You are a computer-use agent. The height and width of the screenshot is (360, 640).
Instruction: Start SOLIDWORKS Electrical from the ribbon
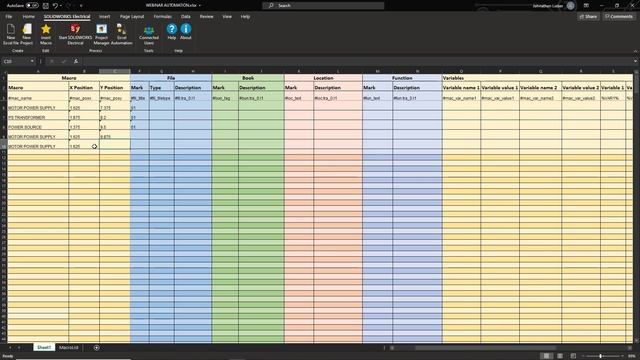click(x=75, y=34)
